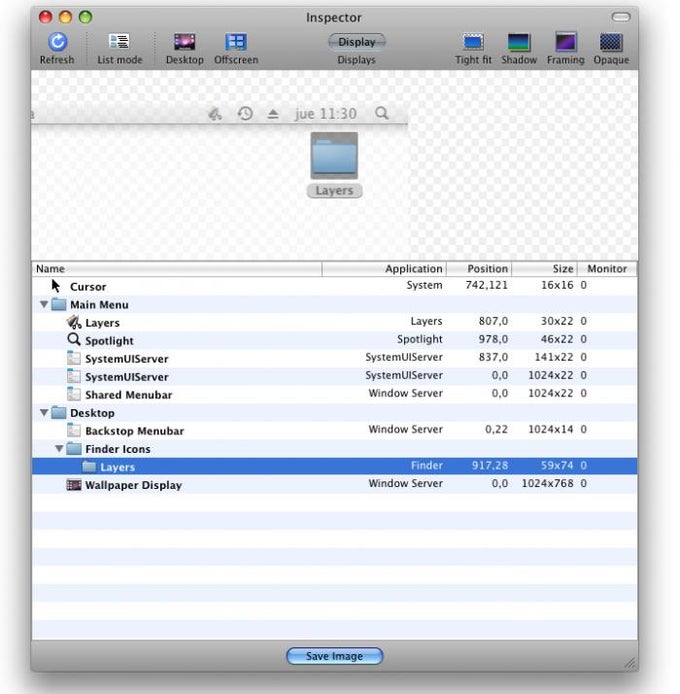Screen dimensions: 680x694
Task: Open the Display popup selector
Action: (x=356, y=42)
